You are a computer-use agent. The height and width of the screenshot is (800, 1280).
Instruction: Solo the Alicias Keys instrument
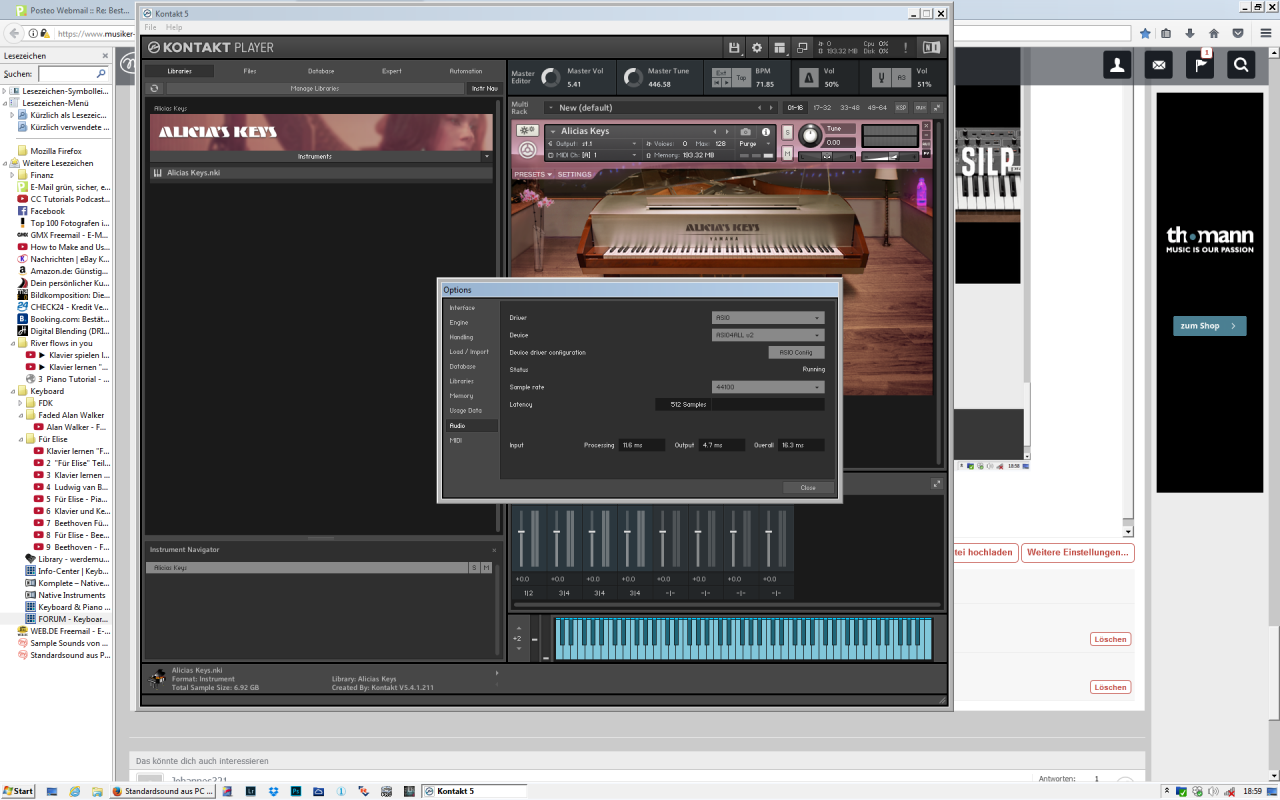coord(787,132)
